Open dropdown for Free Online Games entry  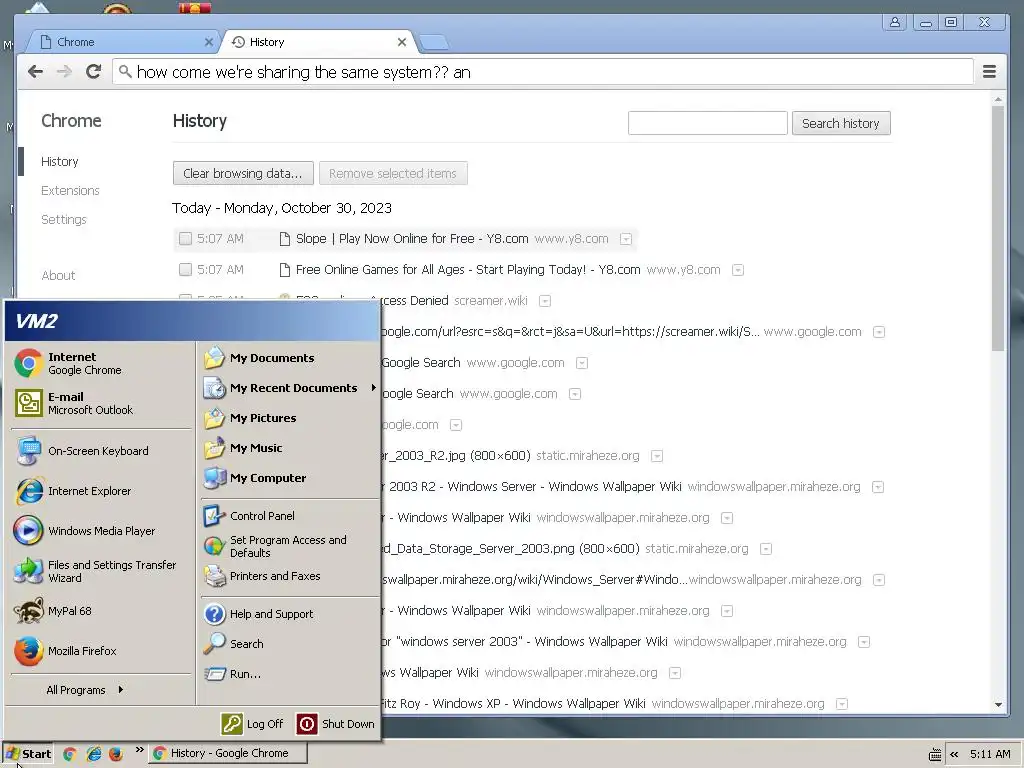point(738,270)
